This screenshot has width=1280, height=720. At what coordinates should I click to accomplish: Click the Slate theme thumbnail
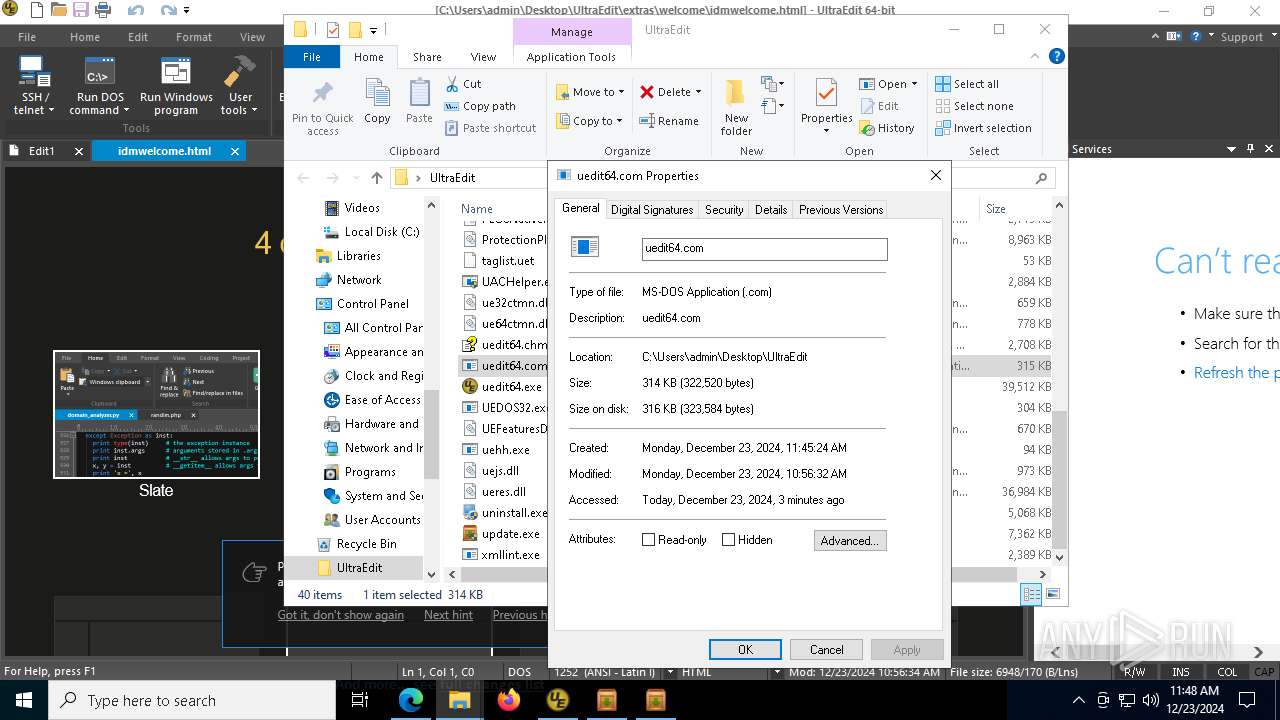pyautogui.click(x=156, y=414)
